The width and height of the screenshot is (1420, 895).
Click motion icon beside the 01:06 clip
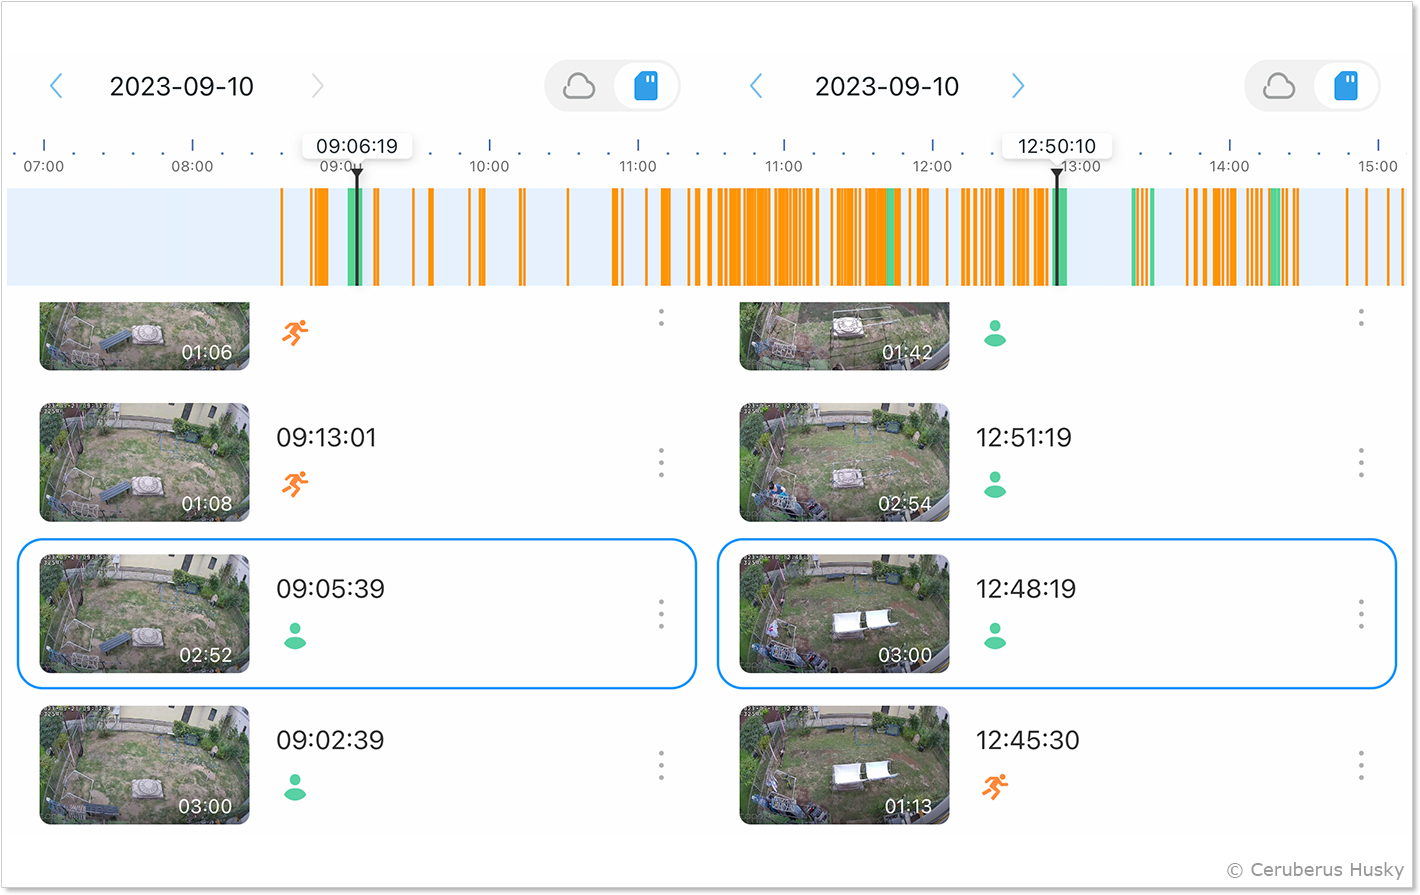295,333
